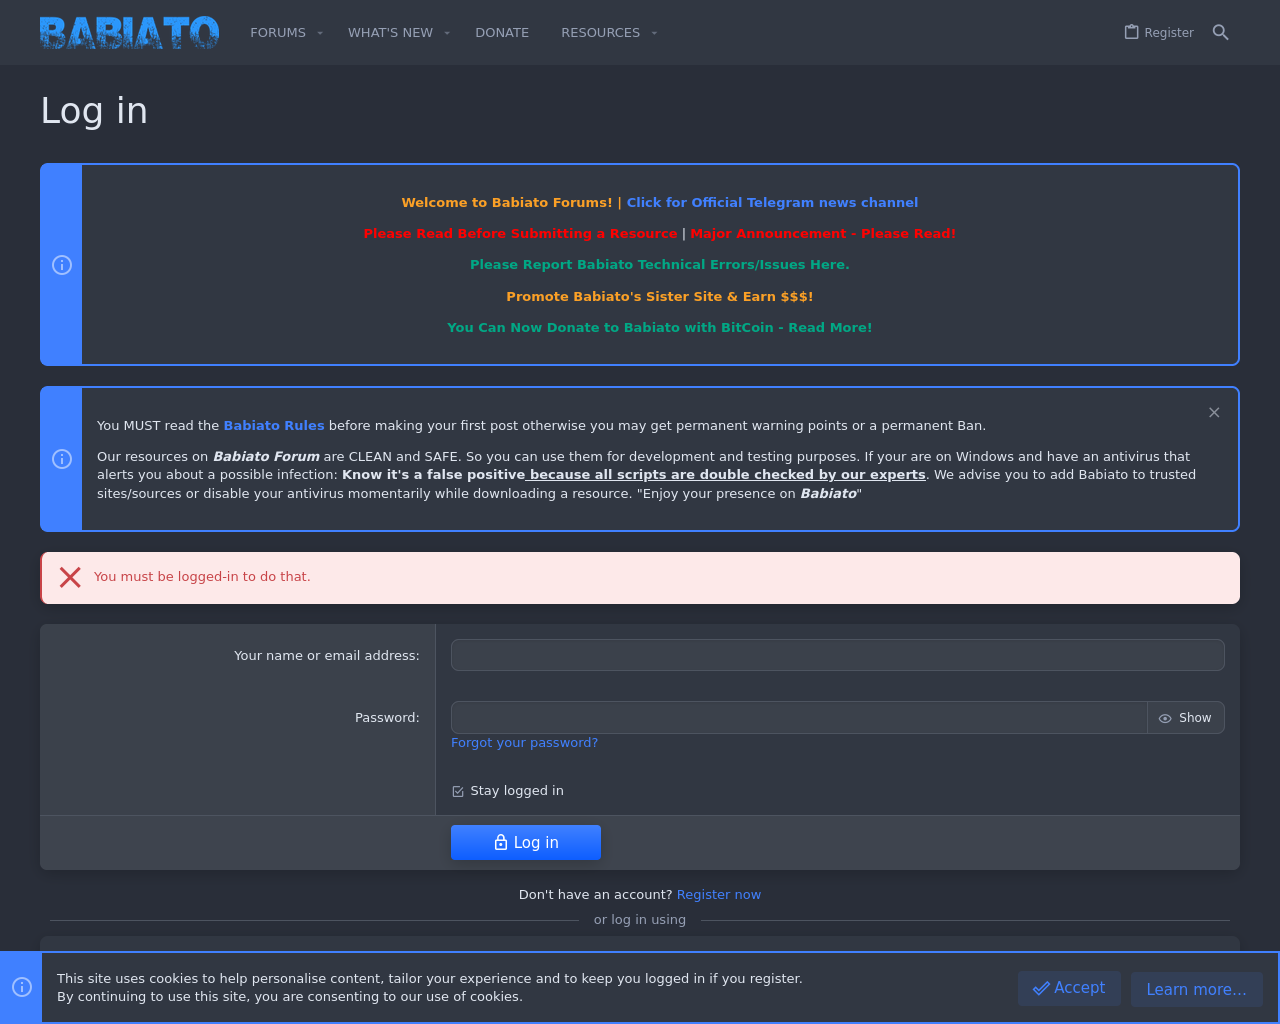Viewport: 1280px width, 1024px height.
Task: Click the info icon beside welcome notice
Action: [62, 265]
